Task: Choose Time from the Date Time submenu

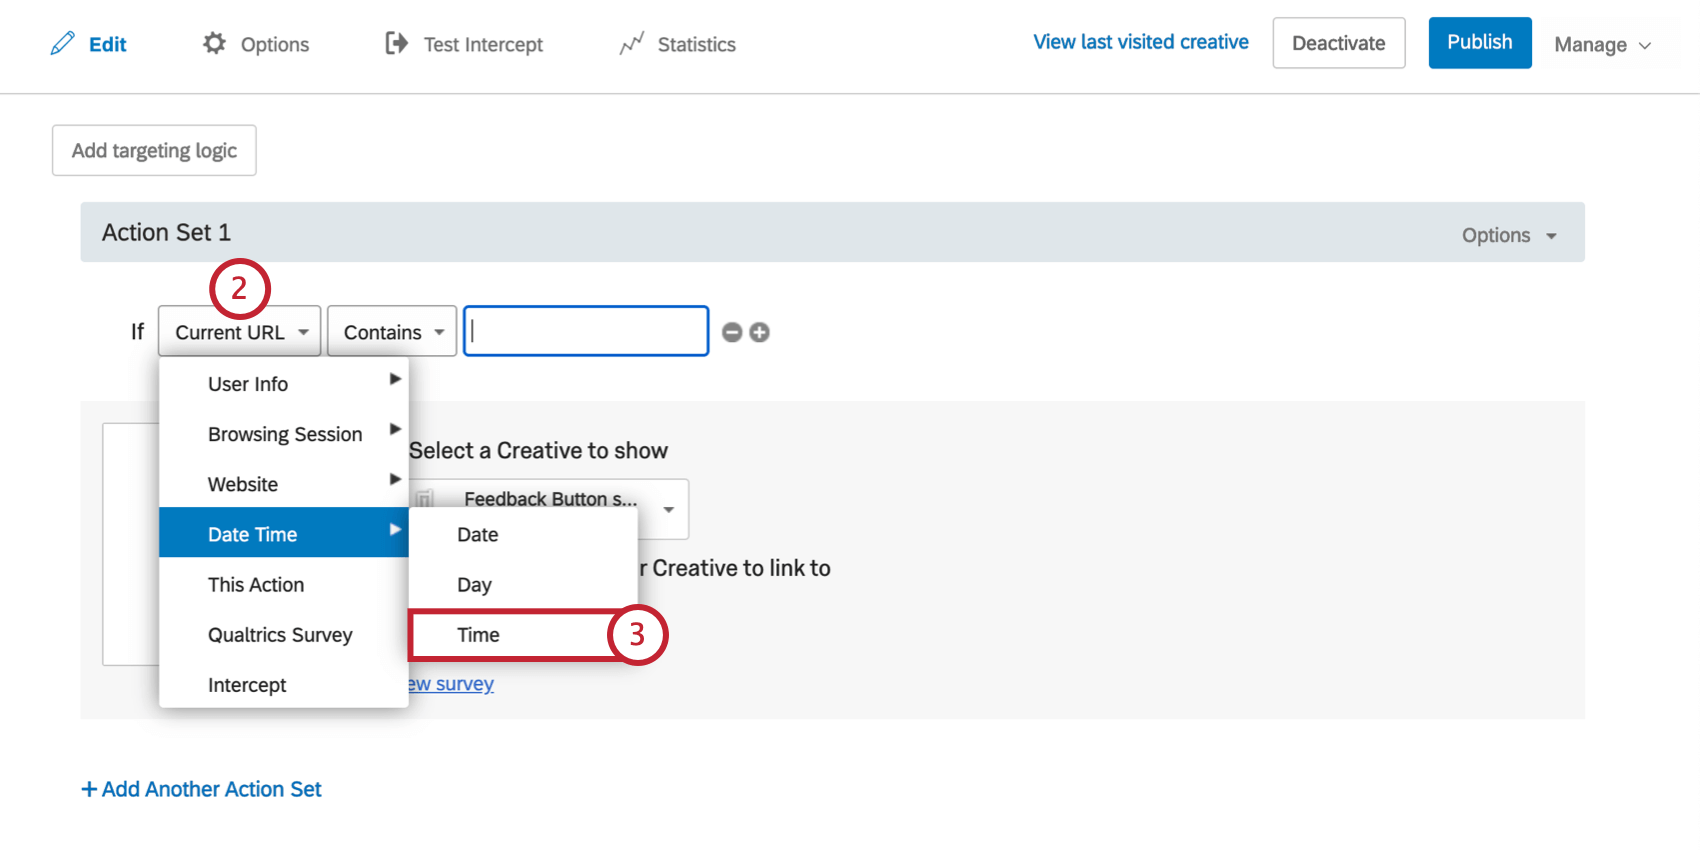Action: pyautogui.click(x=478, y=635)
